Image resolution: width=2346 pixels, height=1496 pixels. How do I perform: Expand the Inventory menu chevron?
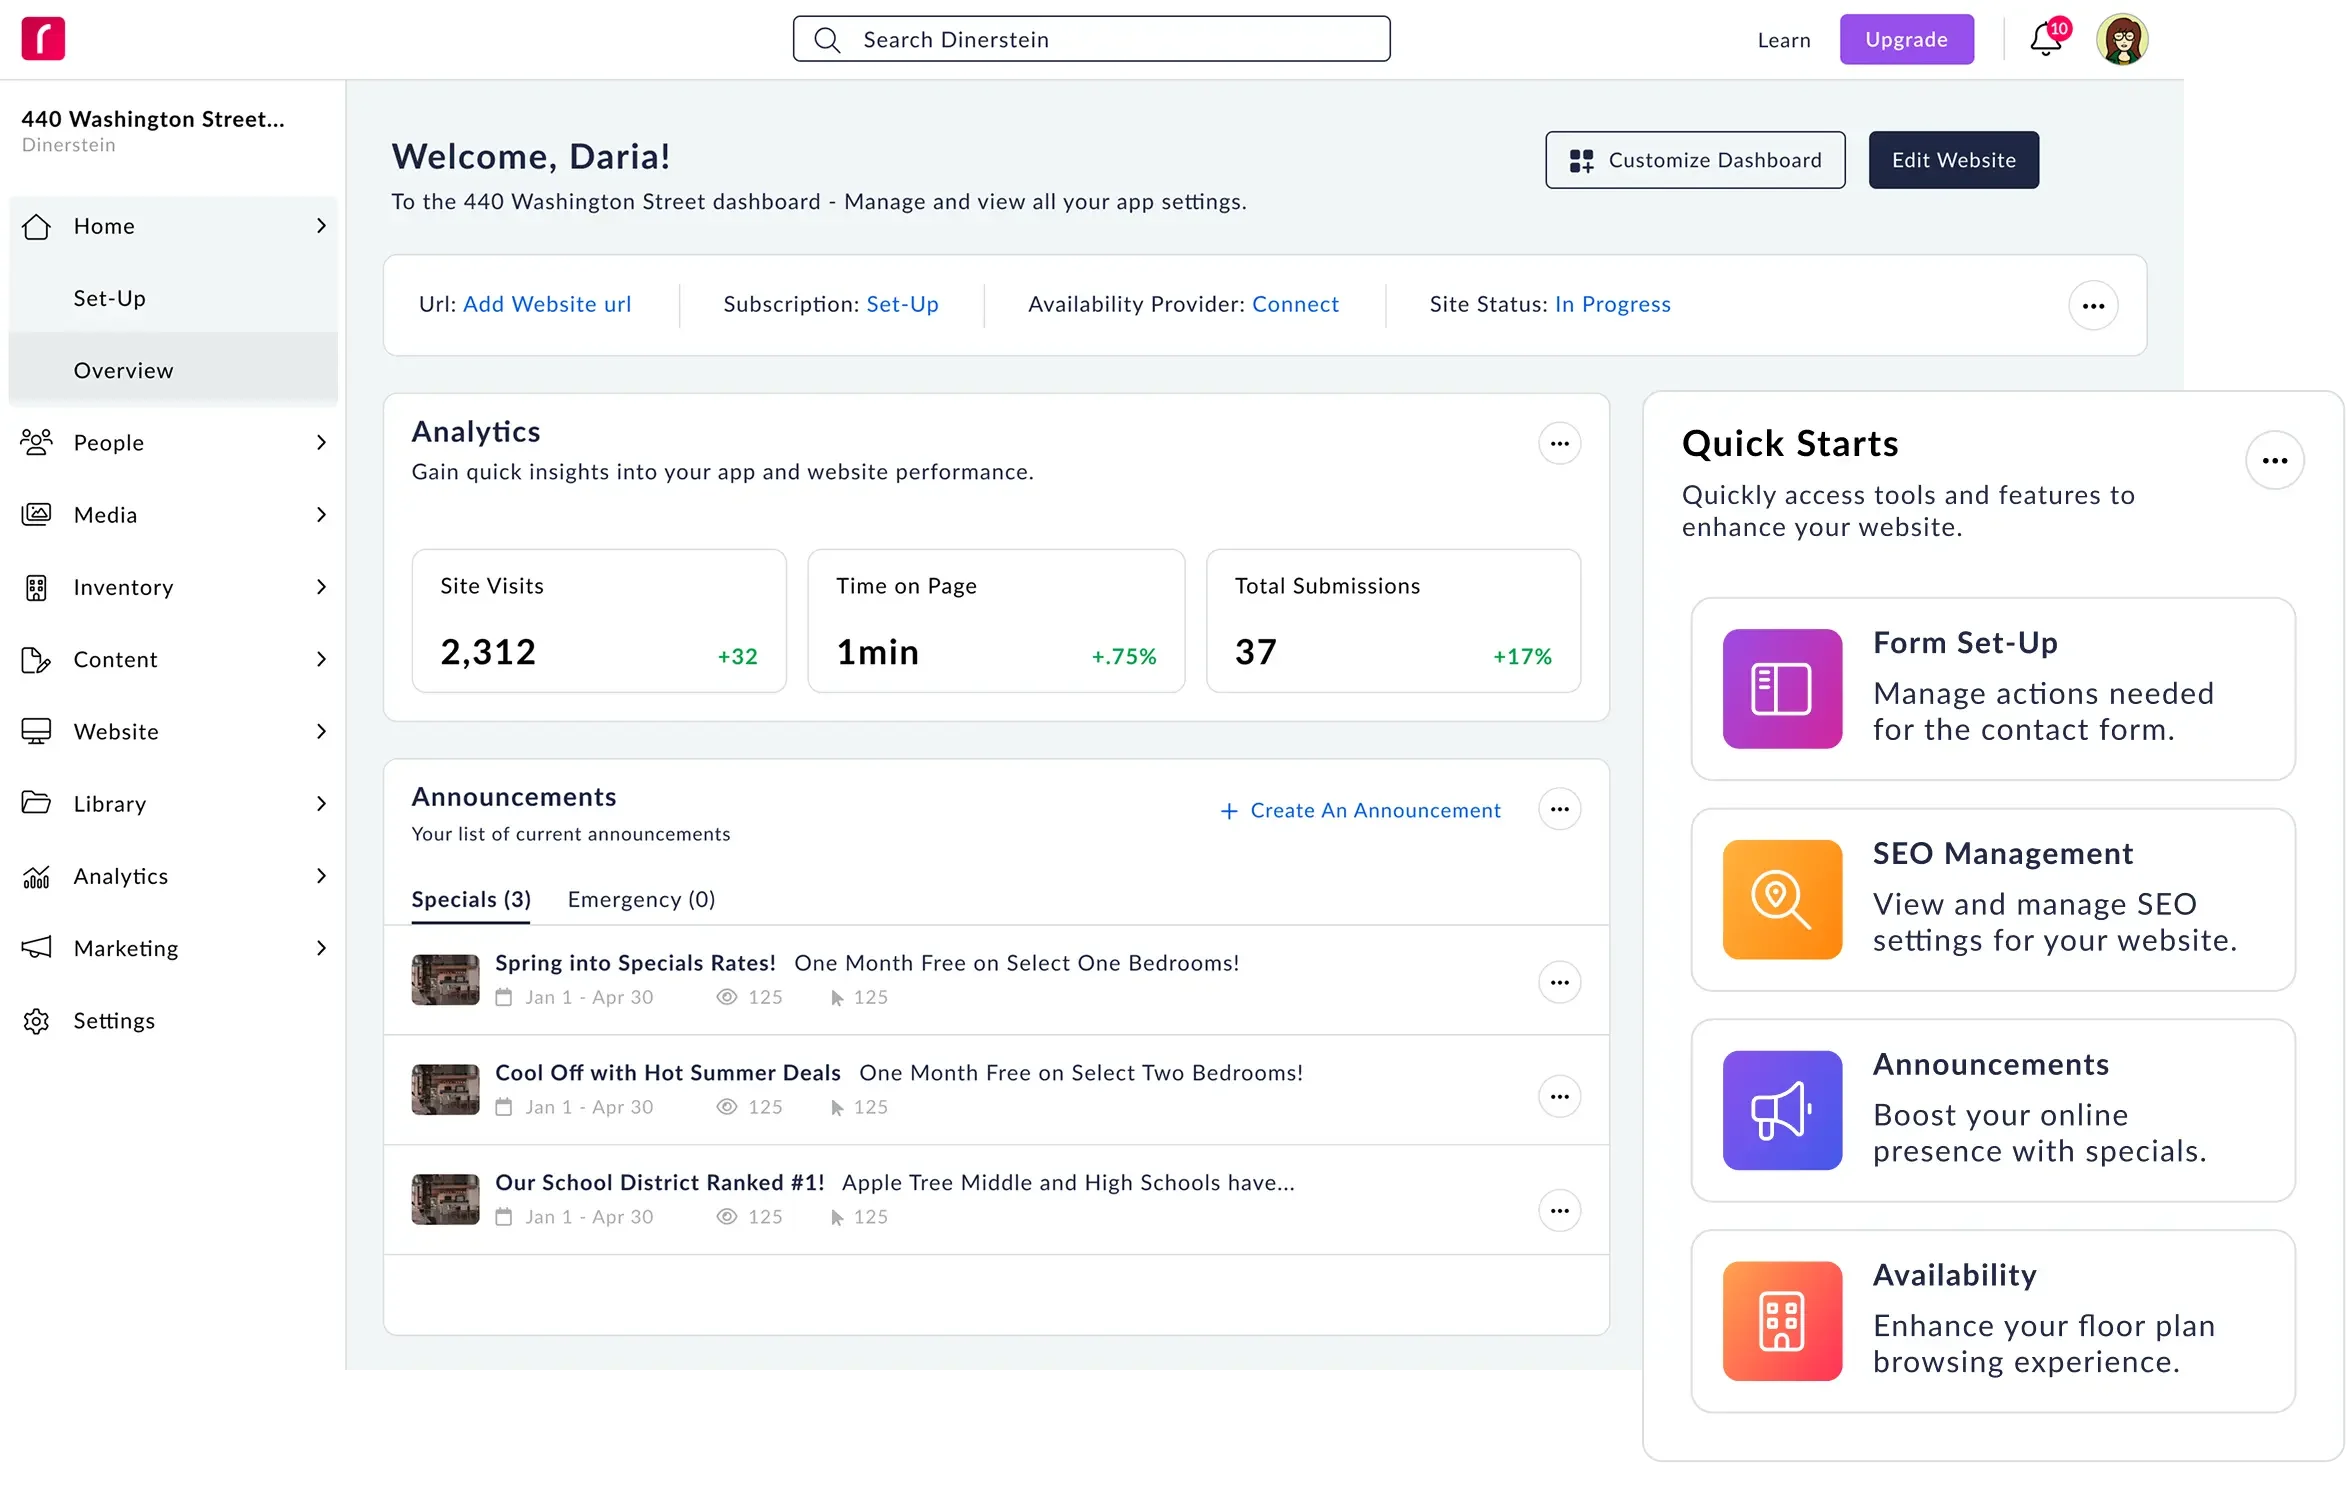[x=321, y=588]
